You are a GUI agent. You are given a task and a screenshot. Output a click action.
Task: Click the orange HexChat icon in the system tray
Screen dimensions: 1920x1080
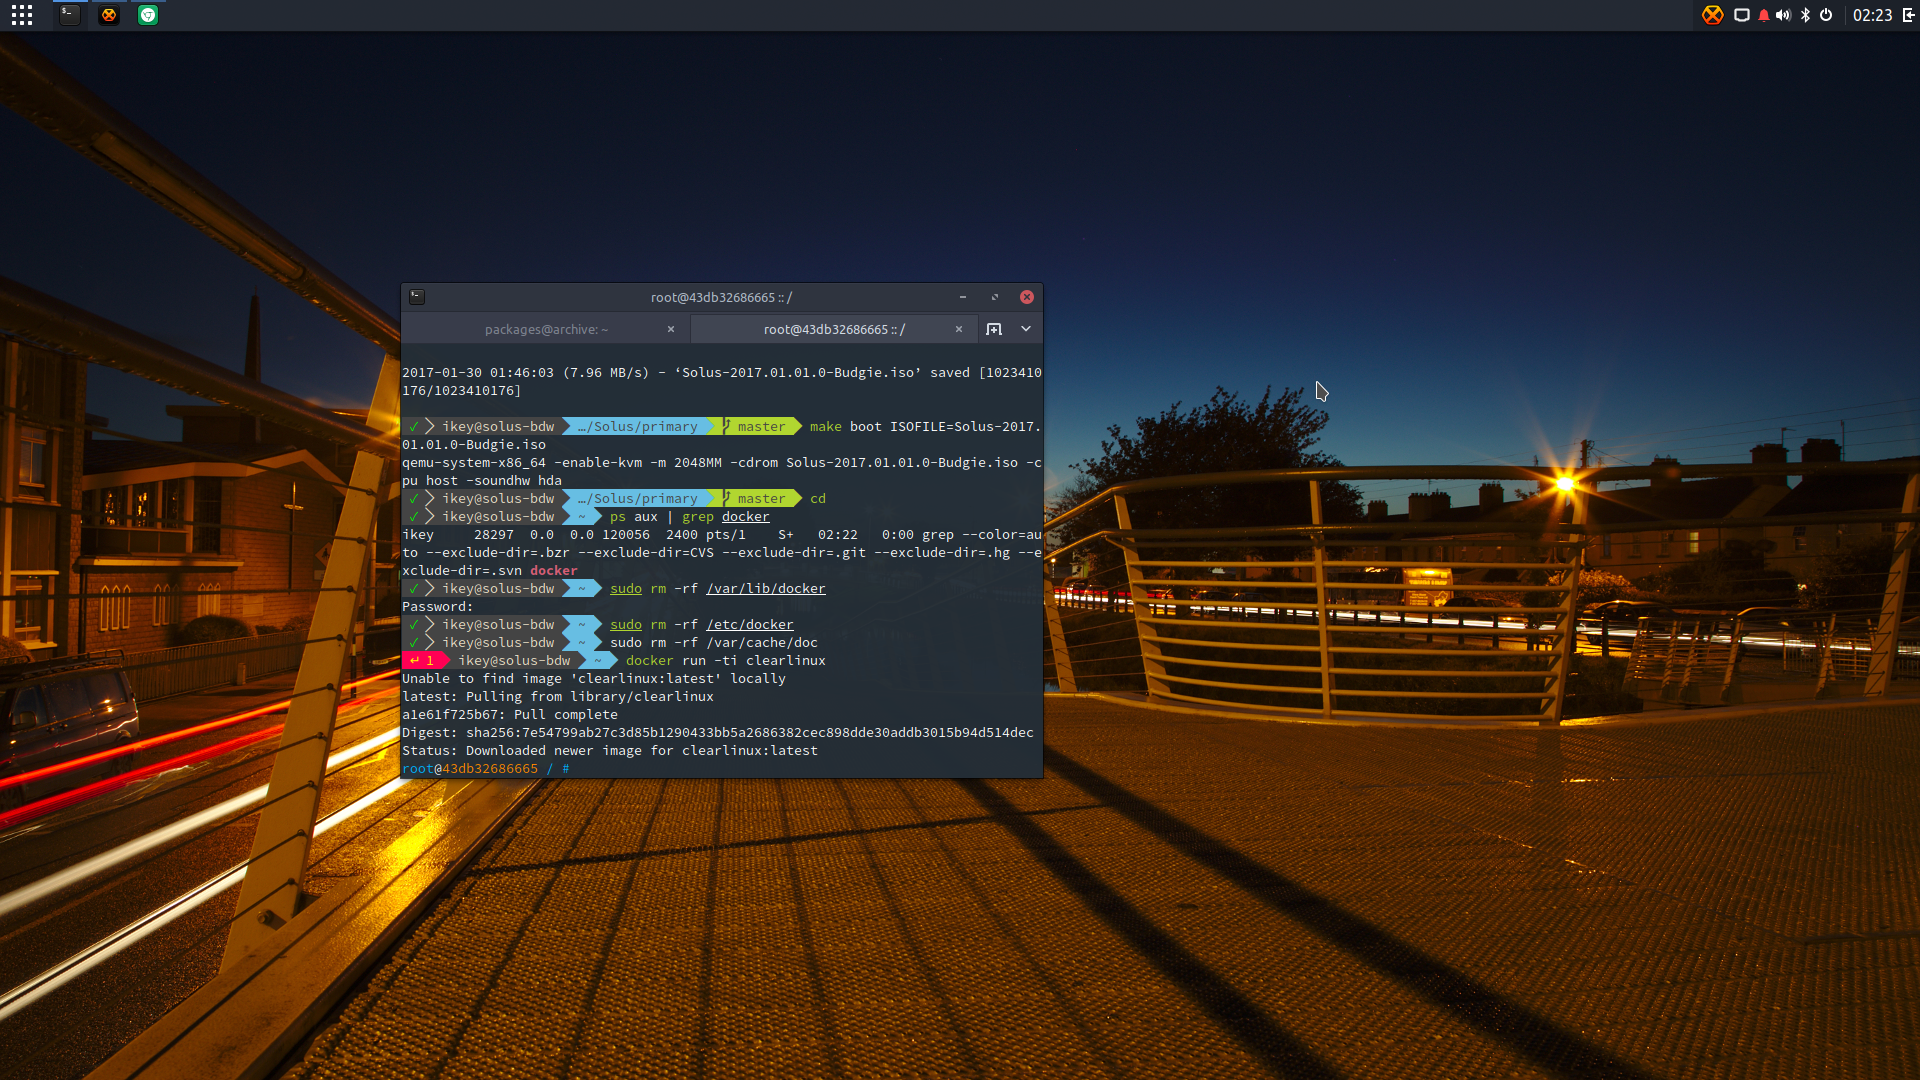coord(1713,15)
